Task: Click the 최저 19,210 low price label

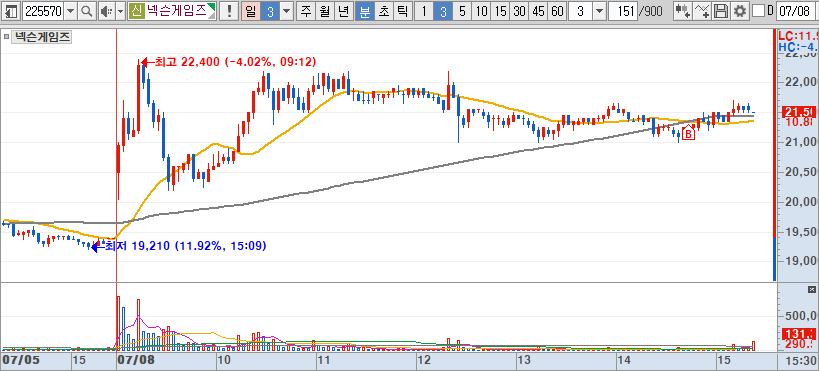Action: 185,246
